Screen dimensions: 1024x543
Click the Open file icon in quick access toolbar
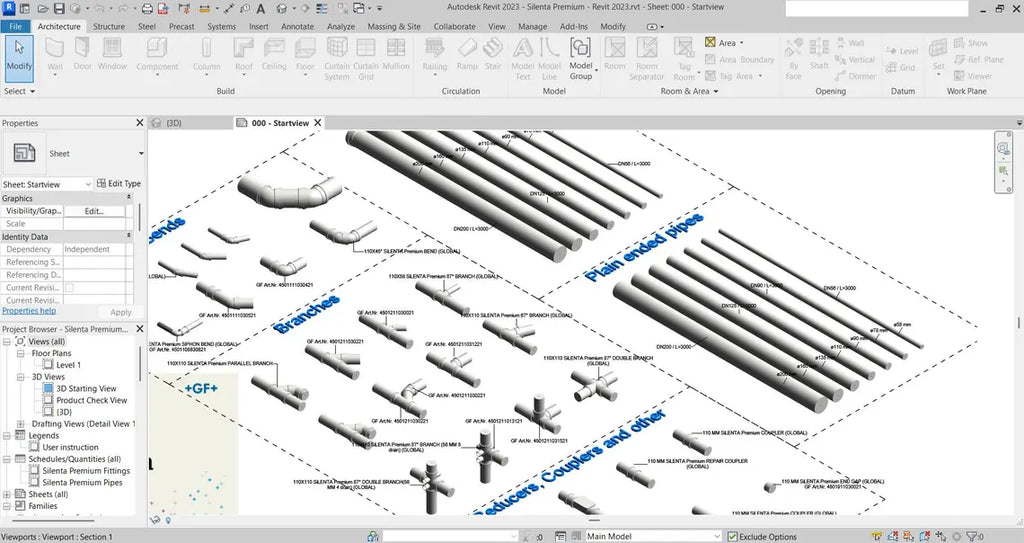click(42, 8)
